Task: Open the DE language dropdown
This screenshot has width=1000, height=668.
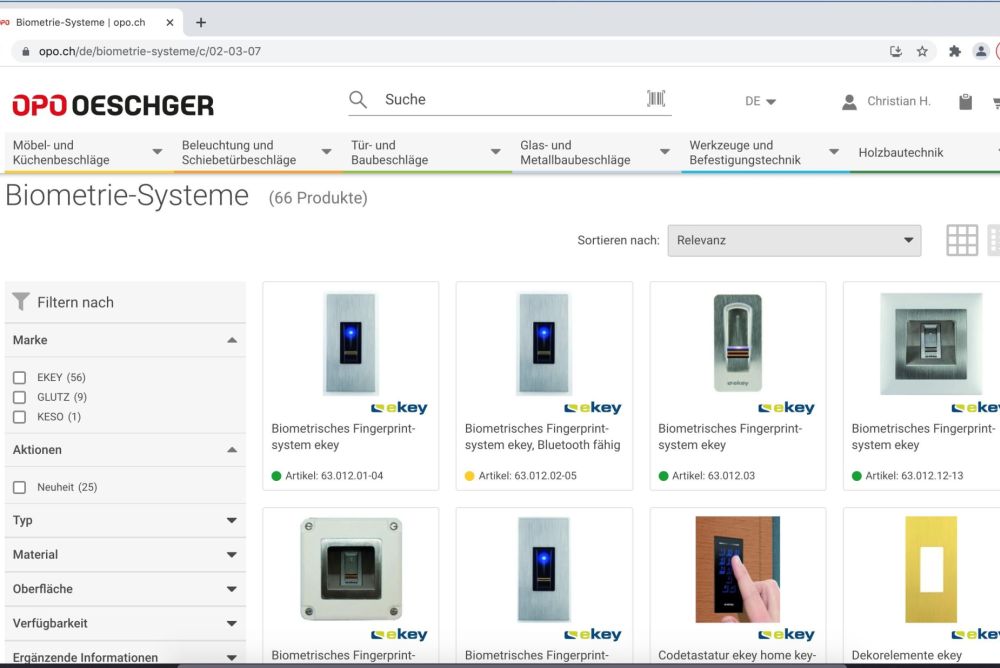Action: [x=760, y=101]
